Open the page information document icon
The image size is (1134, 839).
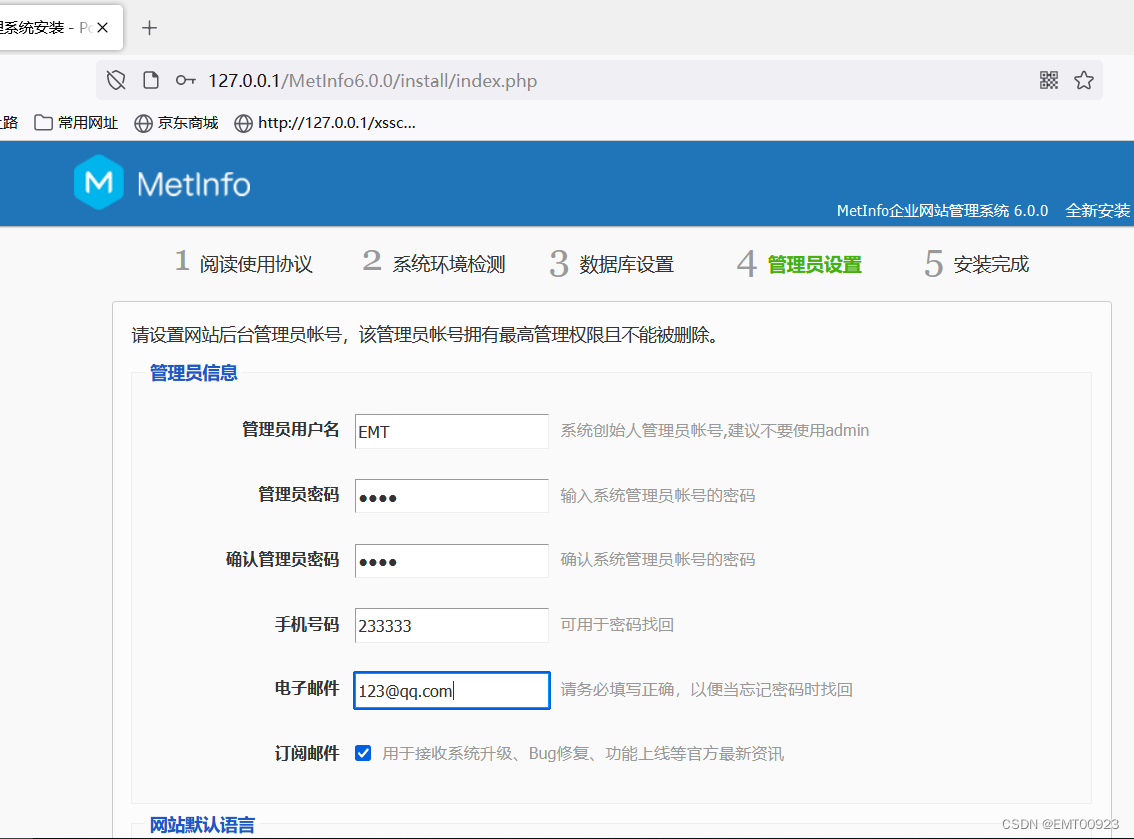coord(150,80)
